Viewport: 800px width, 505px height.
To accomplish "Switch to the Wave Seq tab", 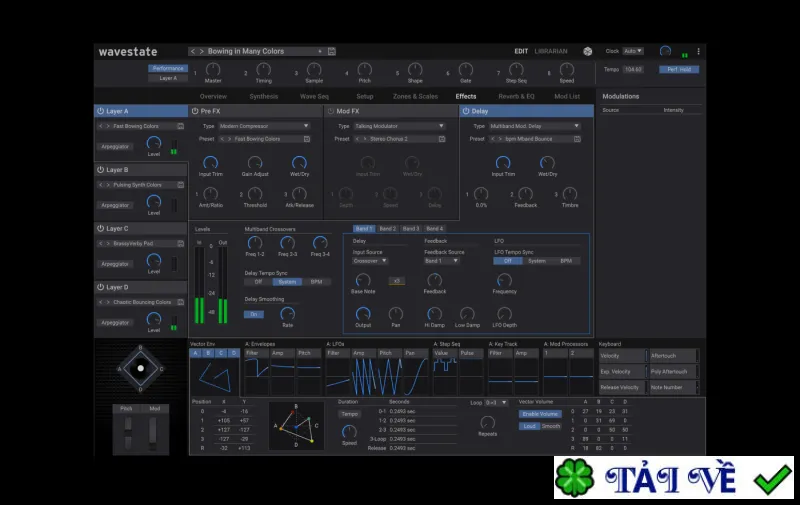I will (x=314, y=96).
